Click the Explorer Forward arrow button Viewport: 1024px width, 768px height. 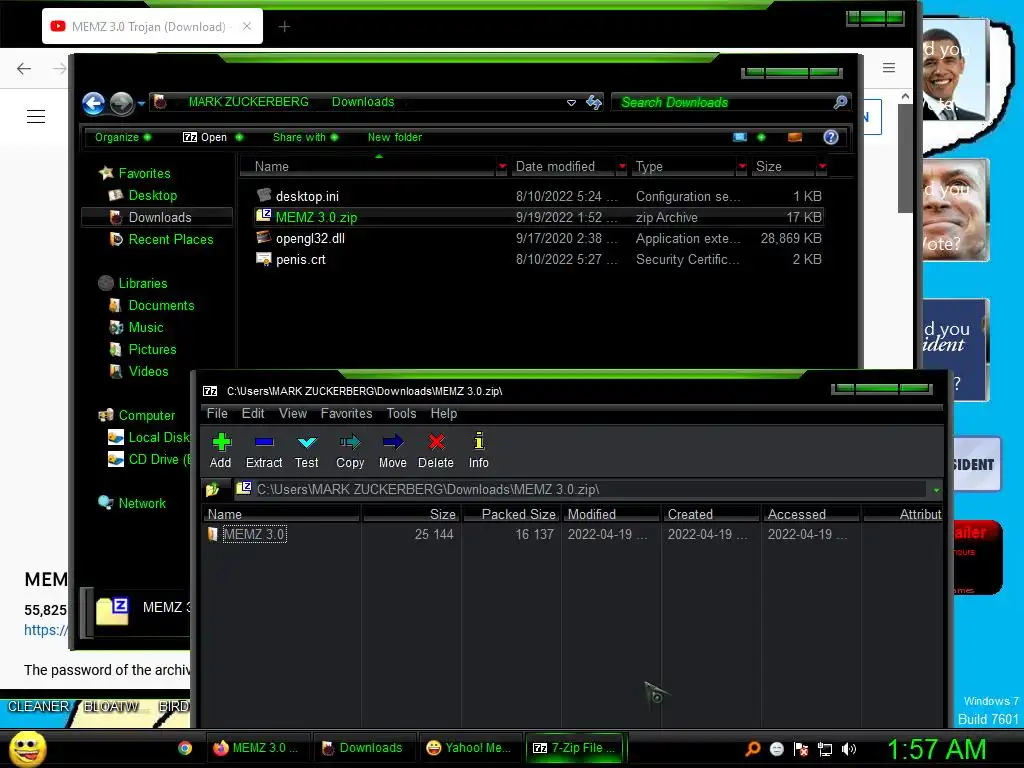121,103
